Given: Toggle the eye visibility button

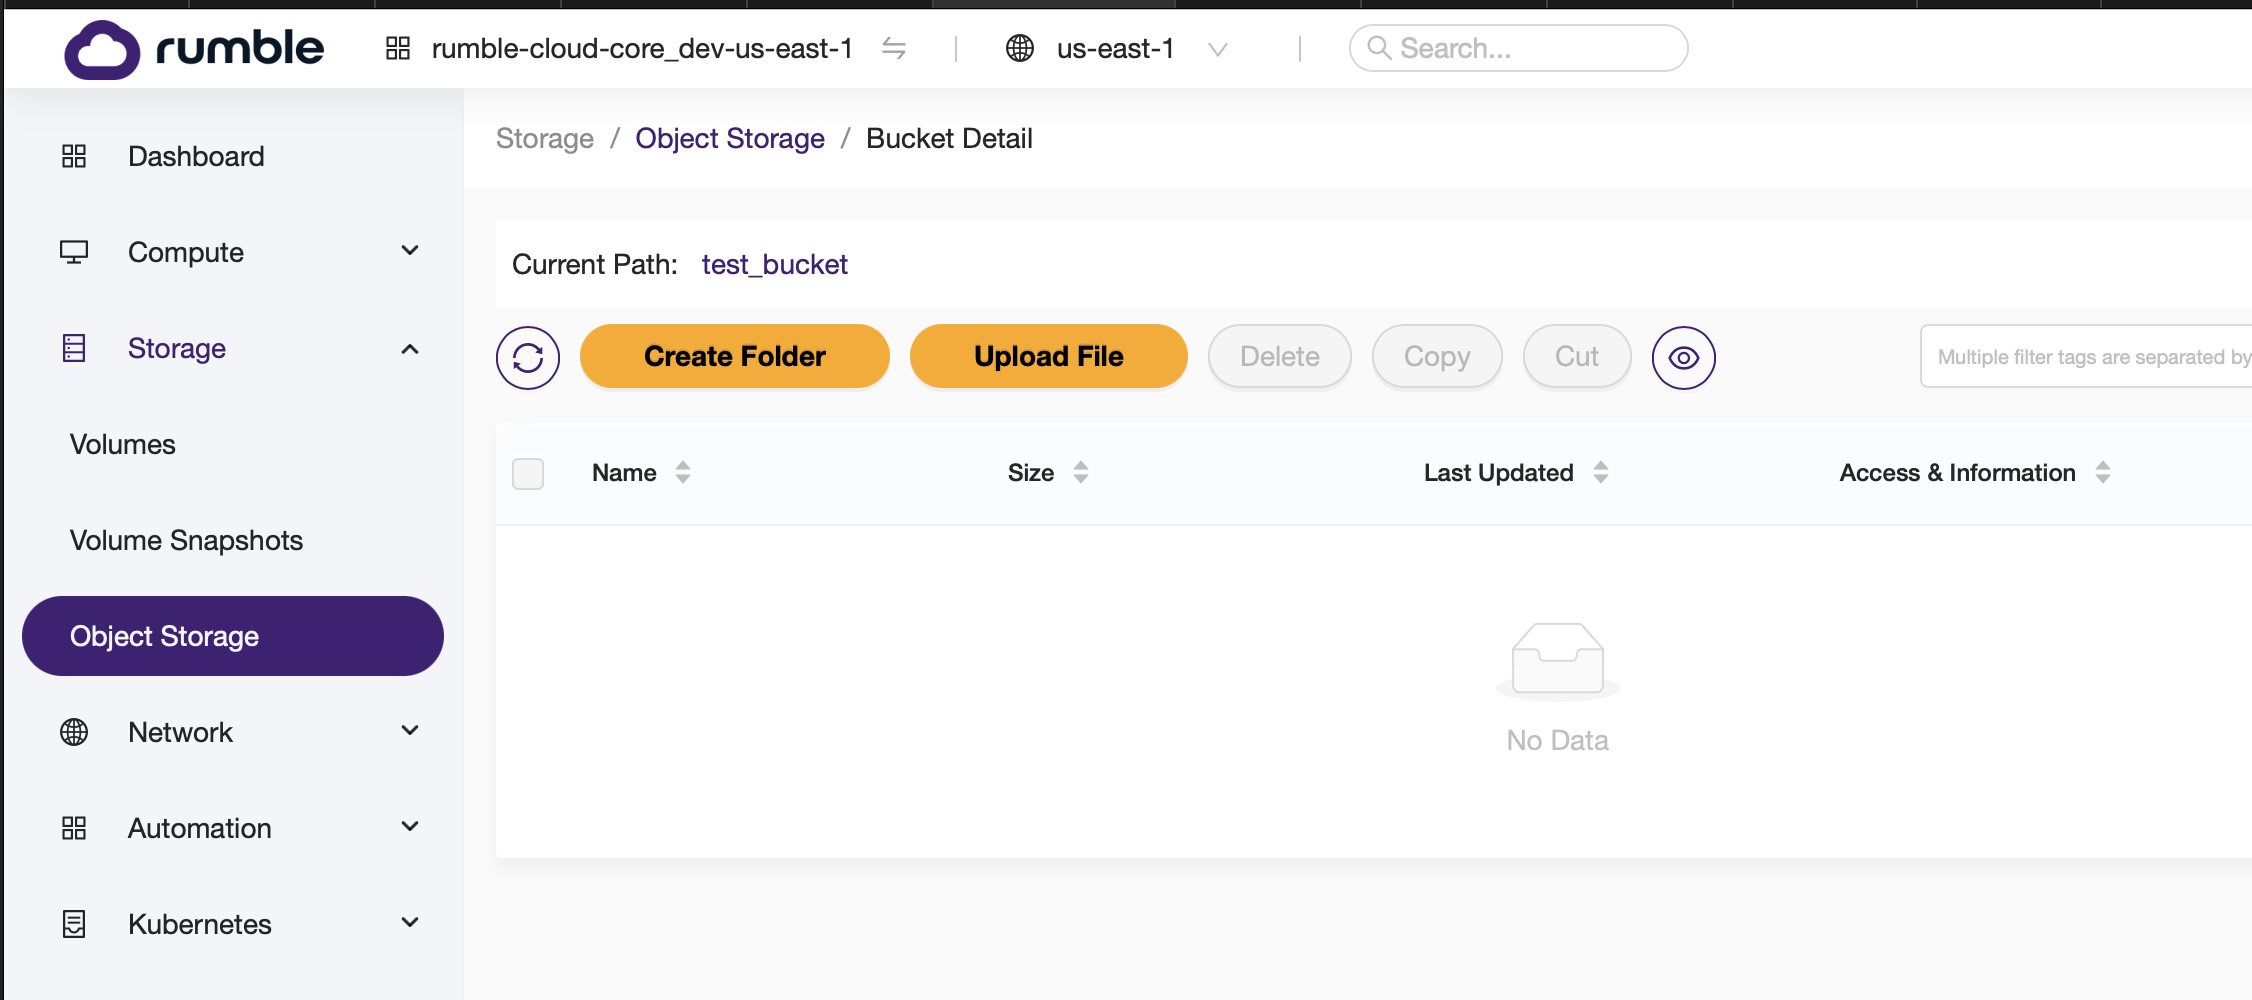Looking at the screenshot, I should tap(1684, 358).
